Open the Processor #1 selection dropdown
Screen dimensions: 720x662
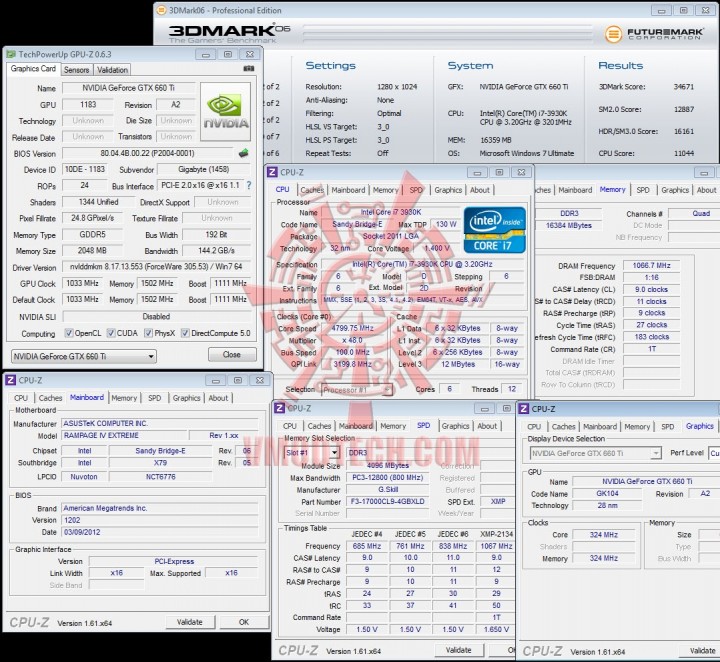tap(356, 390)
